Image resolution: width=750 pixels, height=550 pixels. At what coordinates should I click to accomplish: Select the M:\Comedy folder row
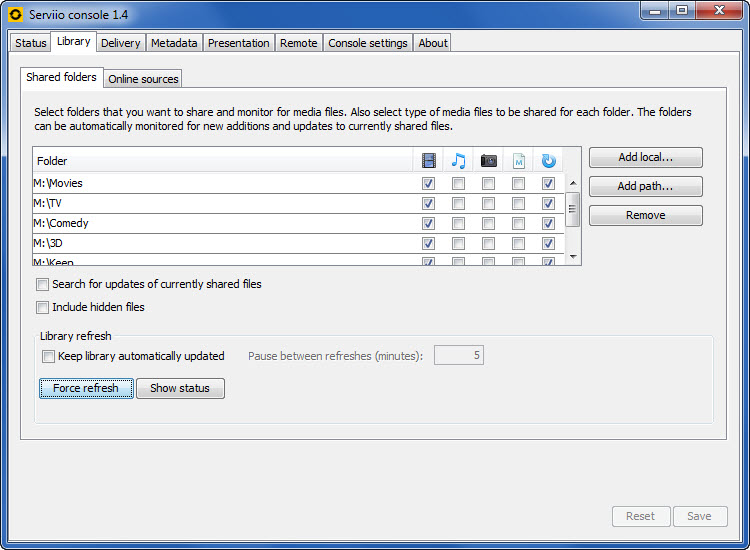point(200,224)
